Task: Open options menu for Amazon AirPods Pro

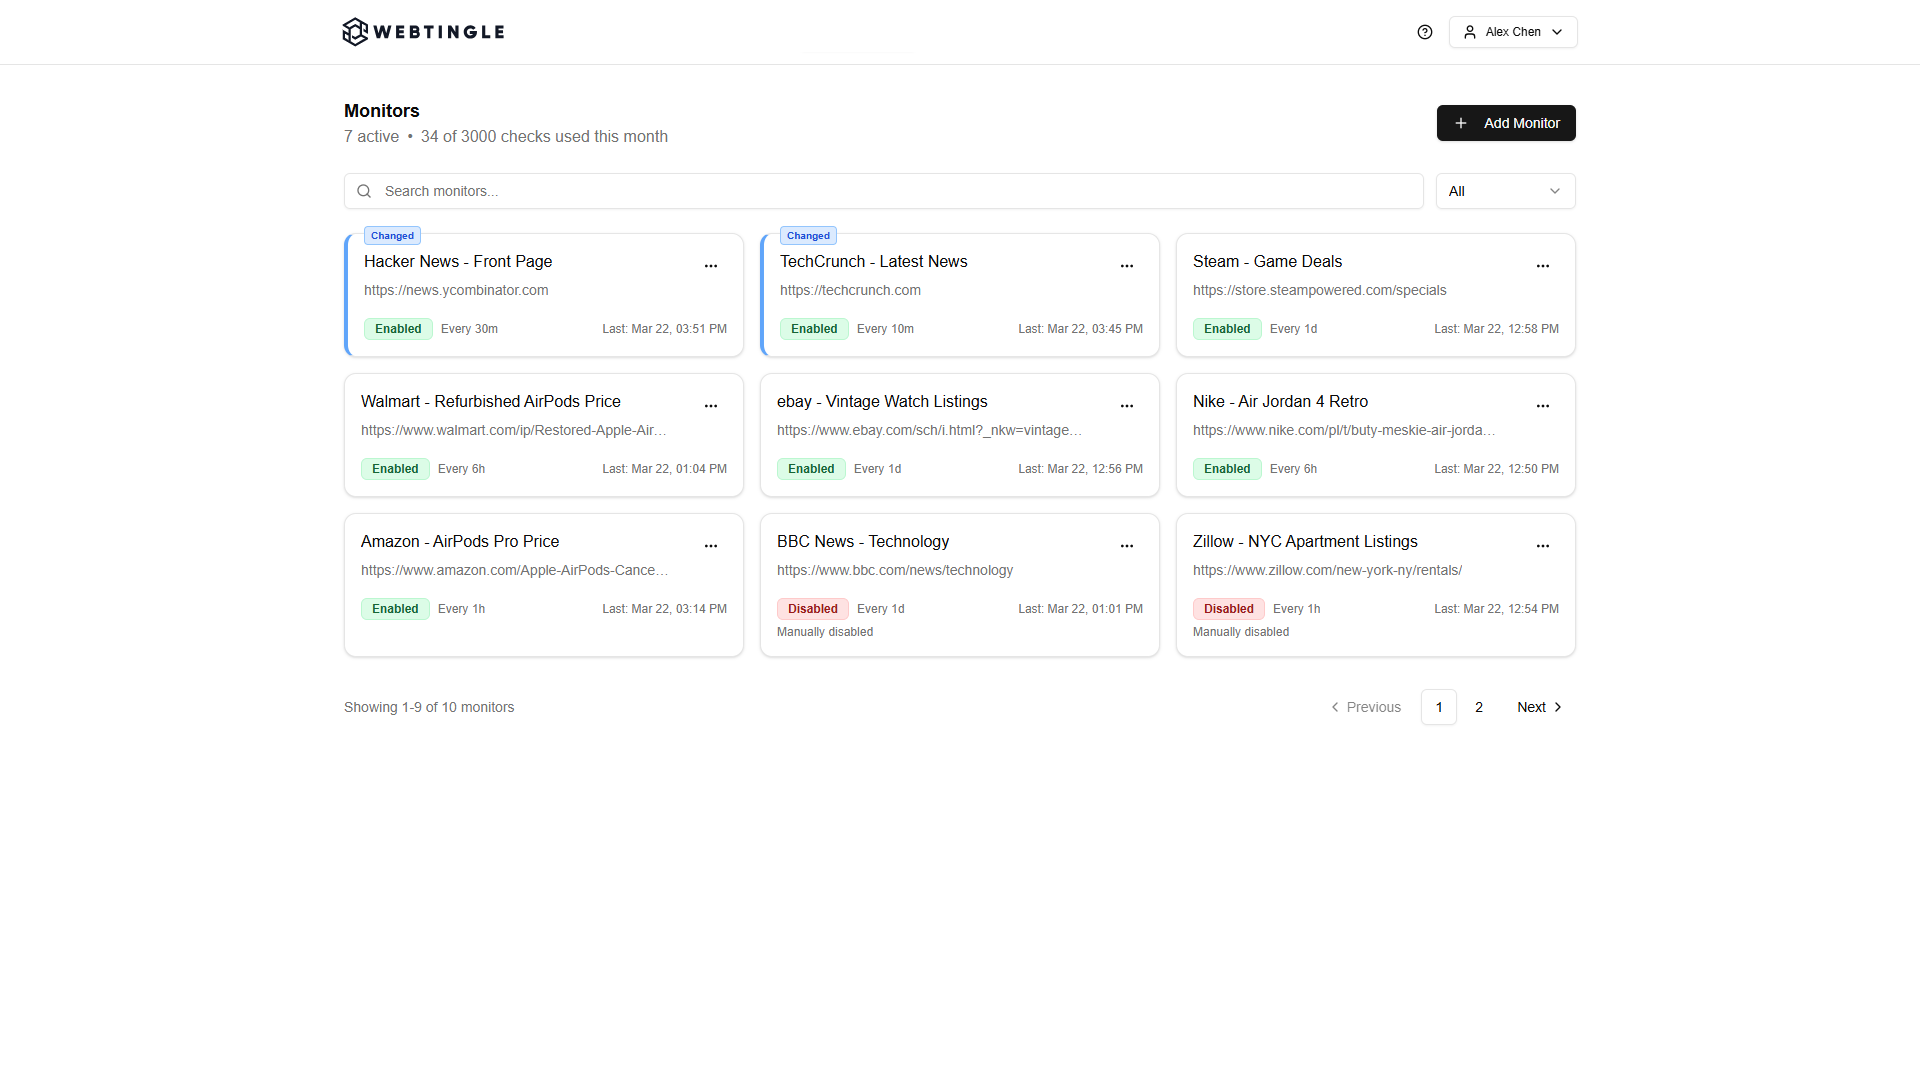Action: [711, 546]
